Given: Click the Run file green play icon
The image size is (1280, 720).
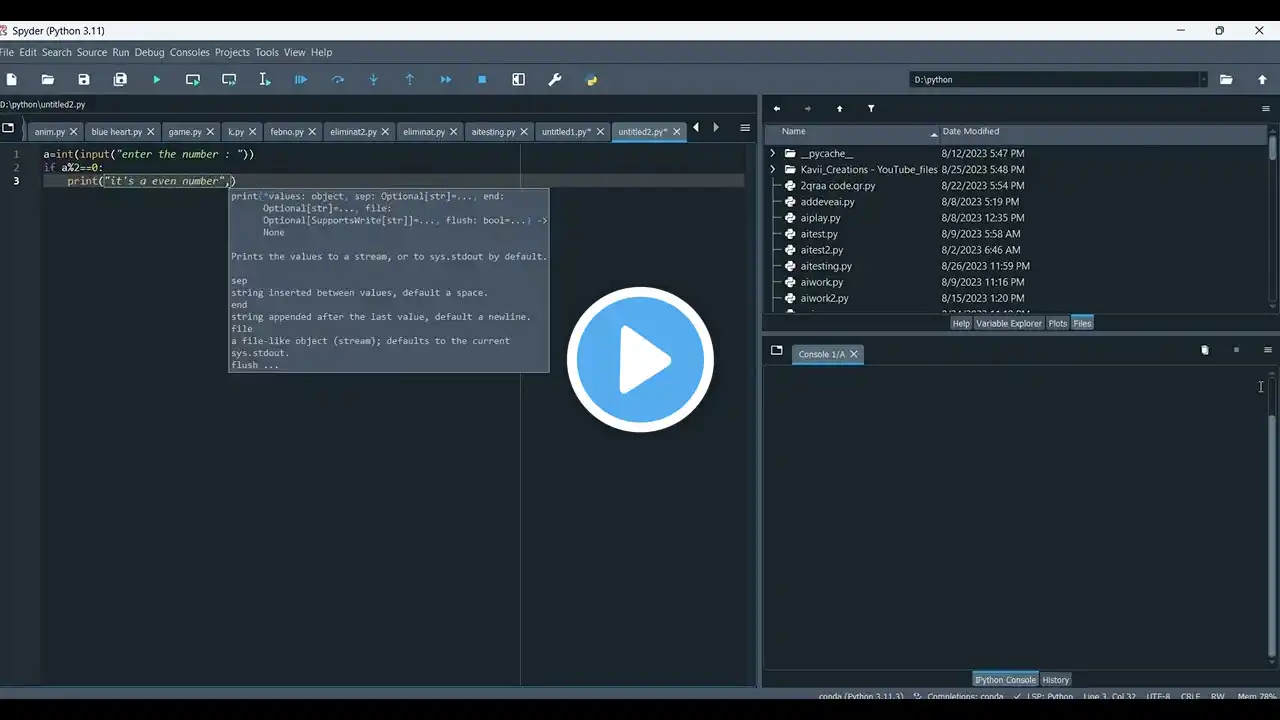Looking at the screenshot, I should [x=156, y=80].
